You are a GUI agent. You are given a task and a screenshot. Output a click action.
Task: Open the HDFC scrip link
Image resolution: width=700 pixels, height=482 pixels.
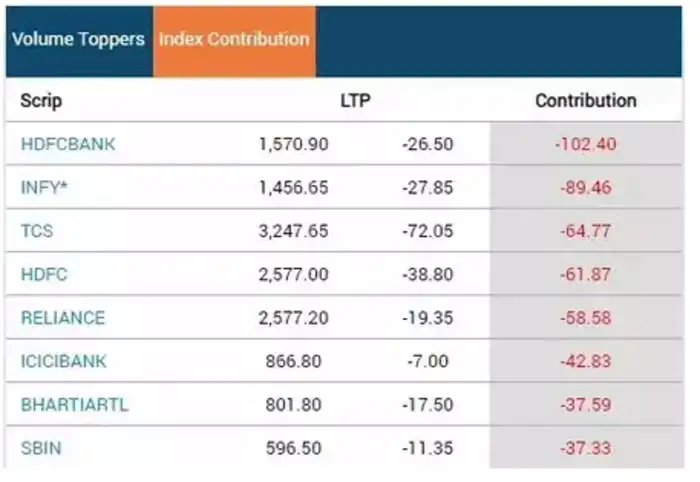pos(42,274)
